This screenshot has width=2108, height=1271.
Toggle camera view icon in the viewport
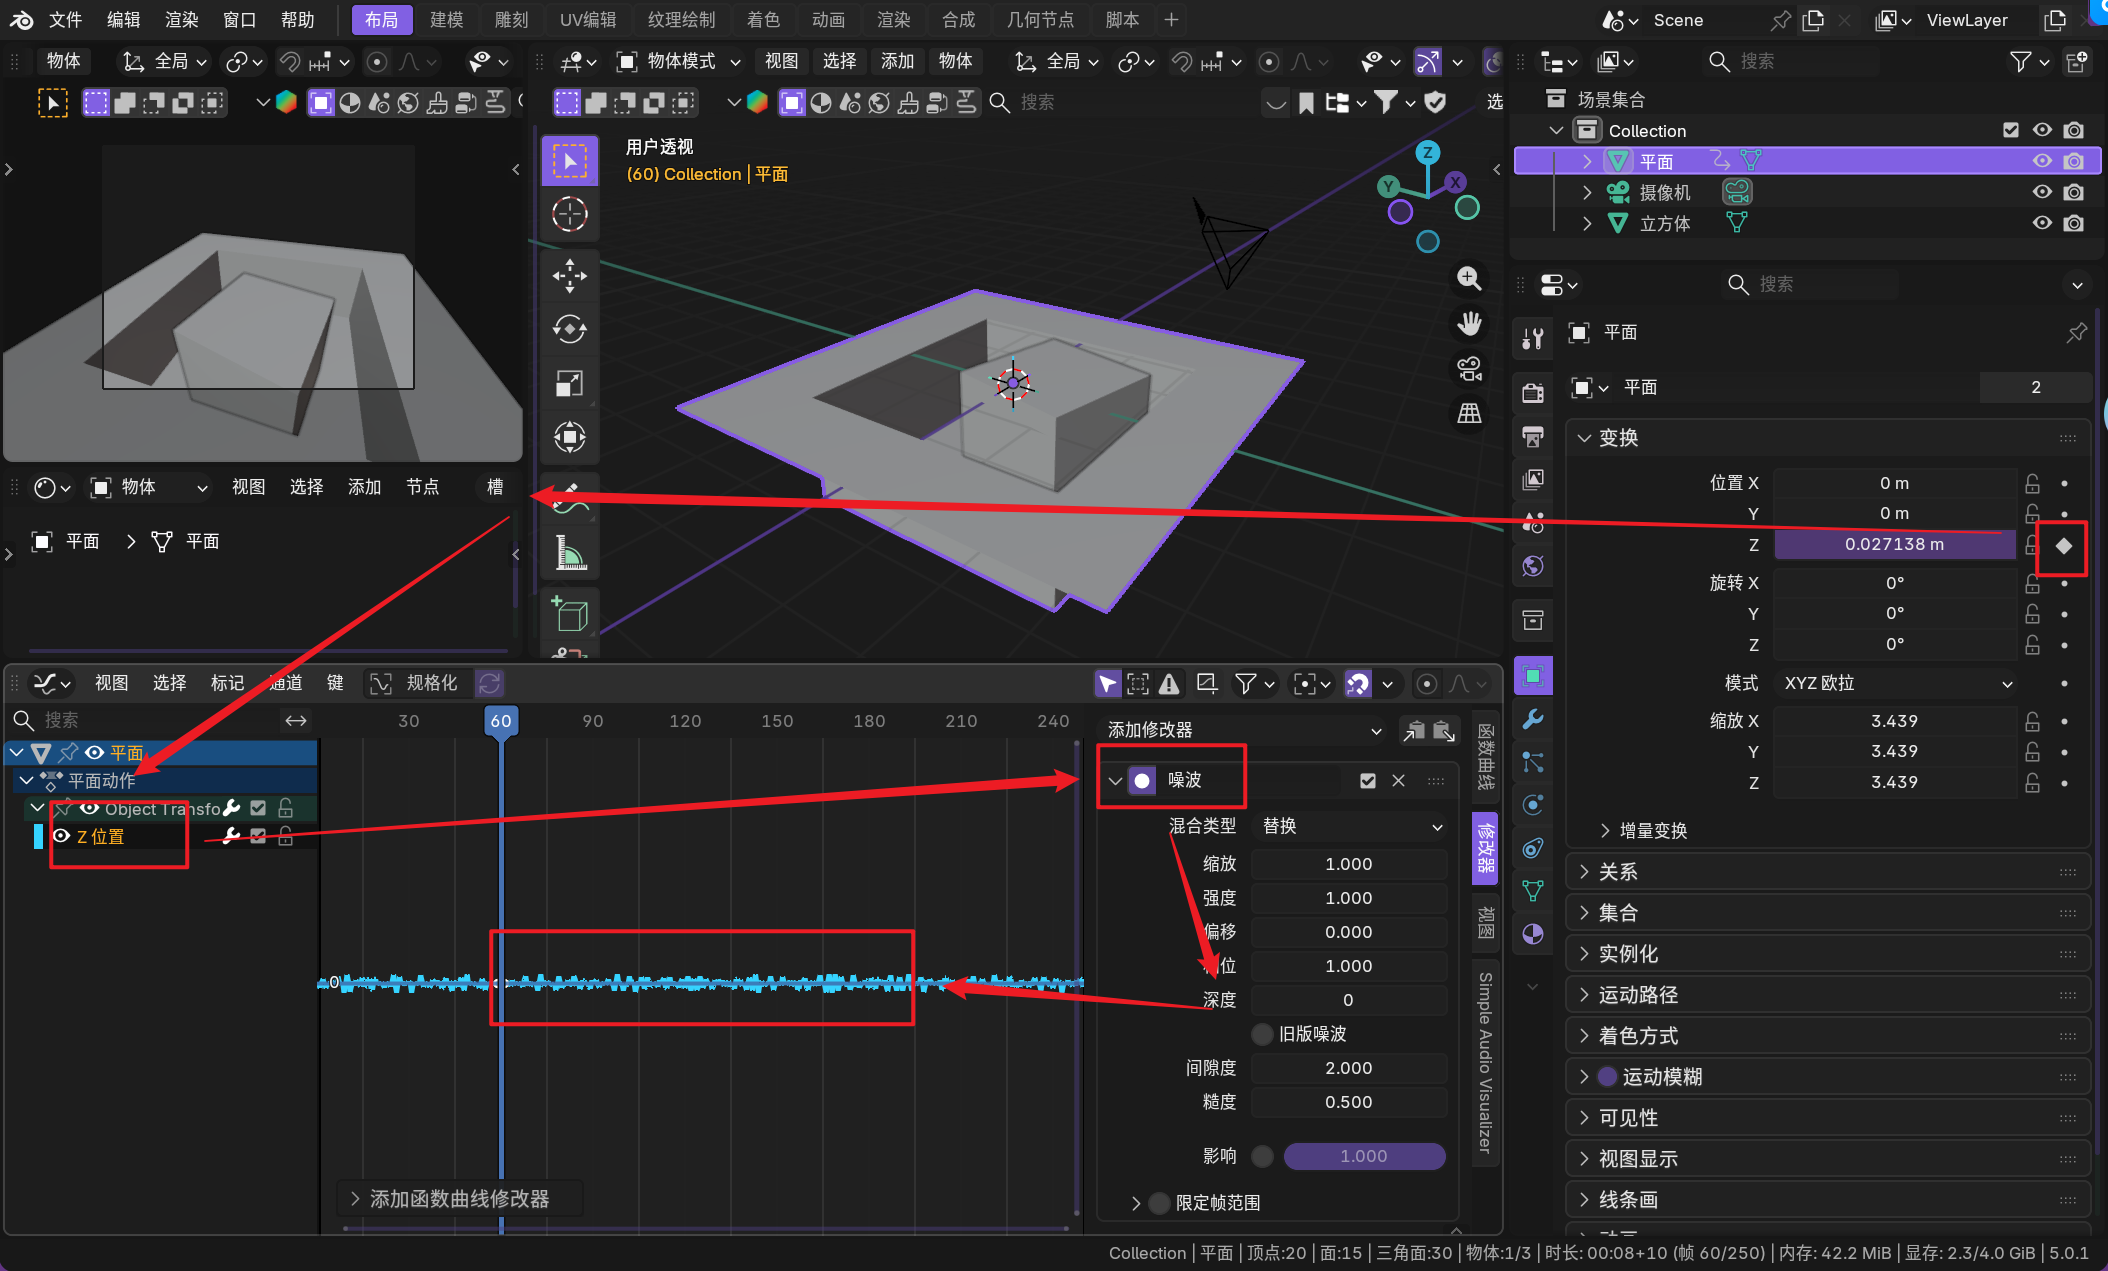tap(1468, 369)
